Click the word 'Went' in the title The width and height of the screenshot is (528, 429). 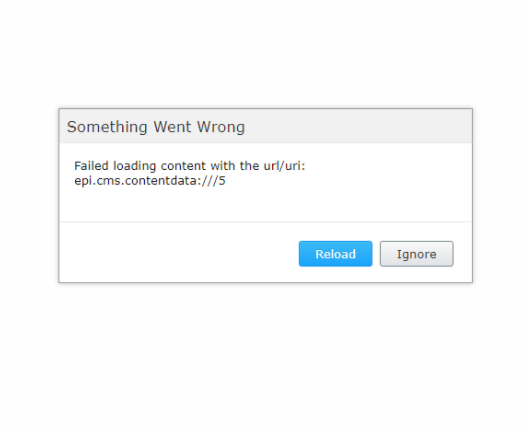coord(172,127)
